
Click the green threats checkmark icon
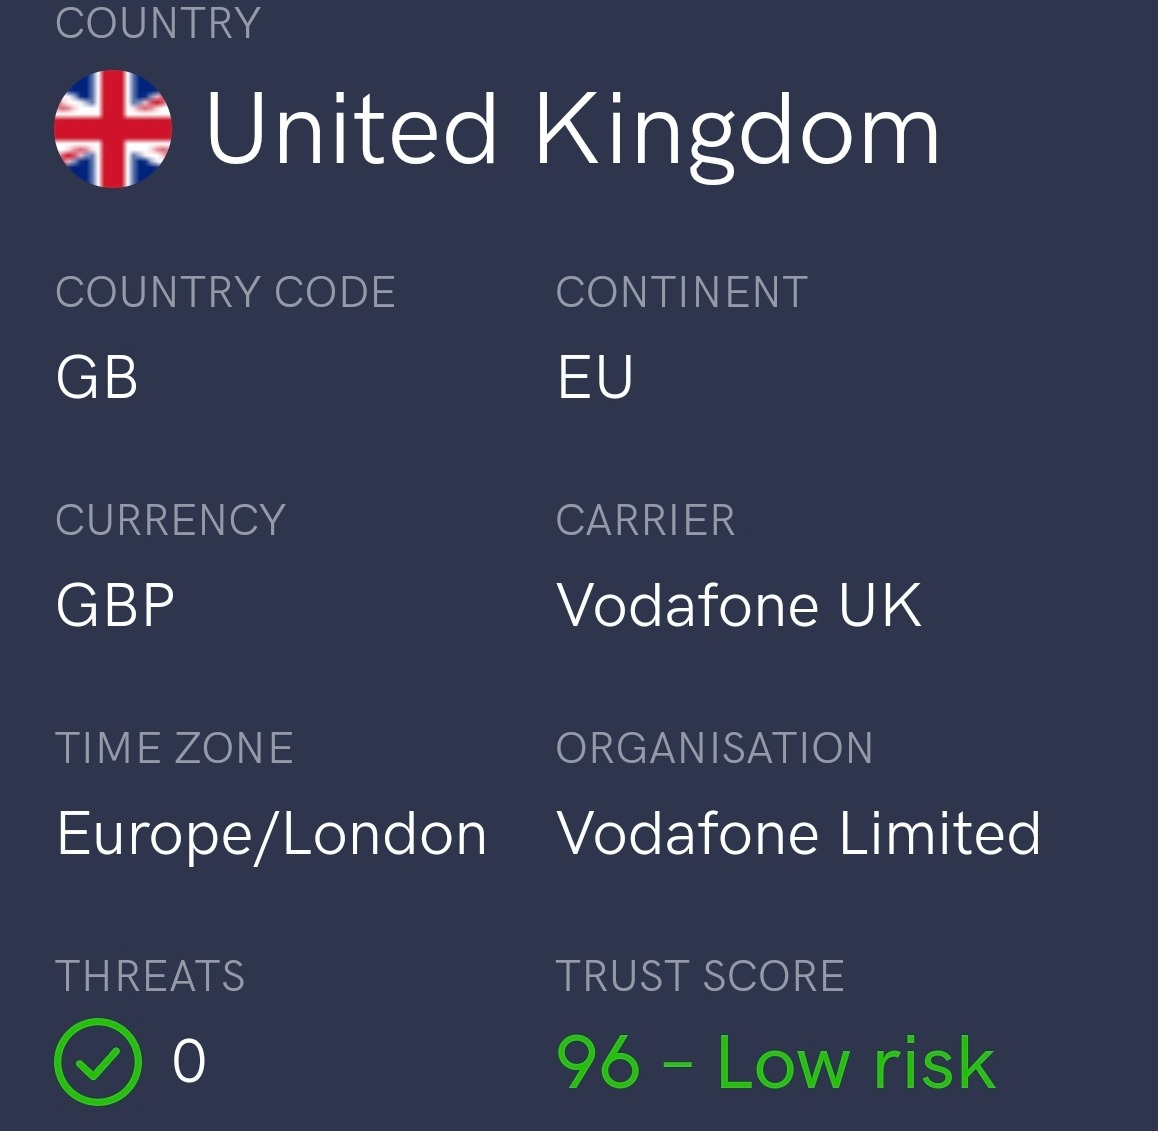(x=98, y=1062)
